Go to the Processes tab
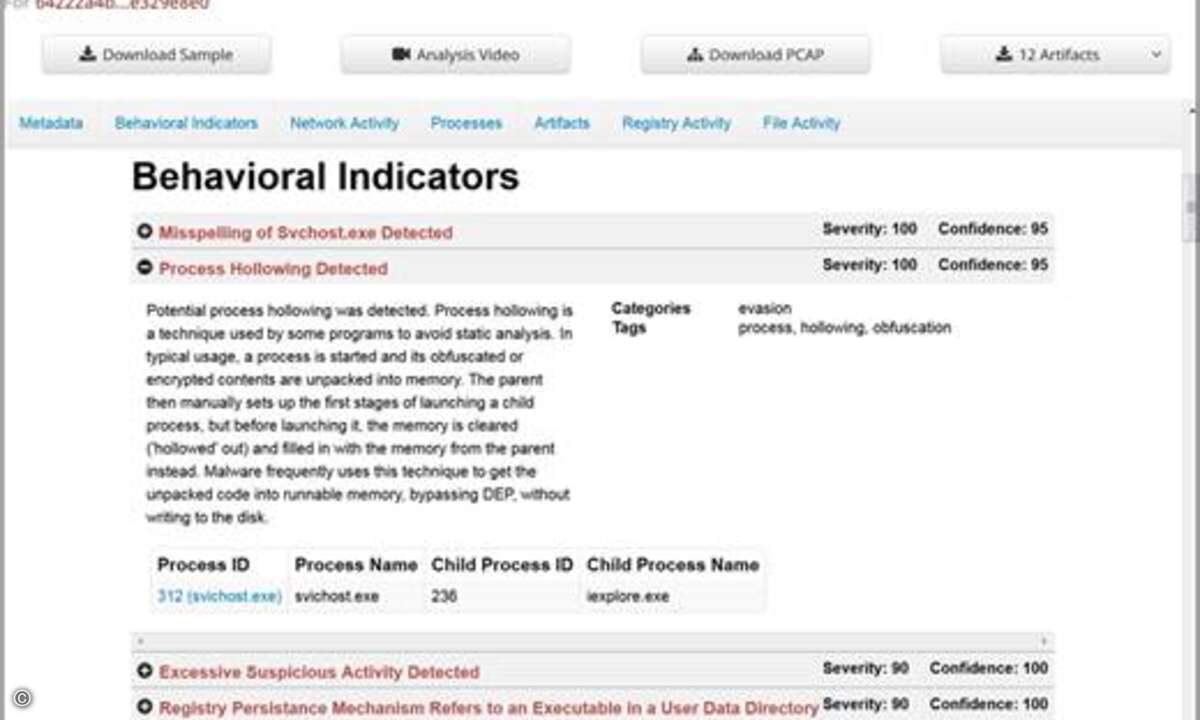The width and height of the screenshot is (1200, 720). (x=466, y=123)
